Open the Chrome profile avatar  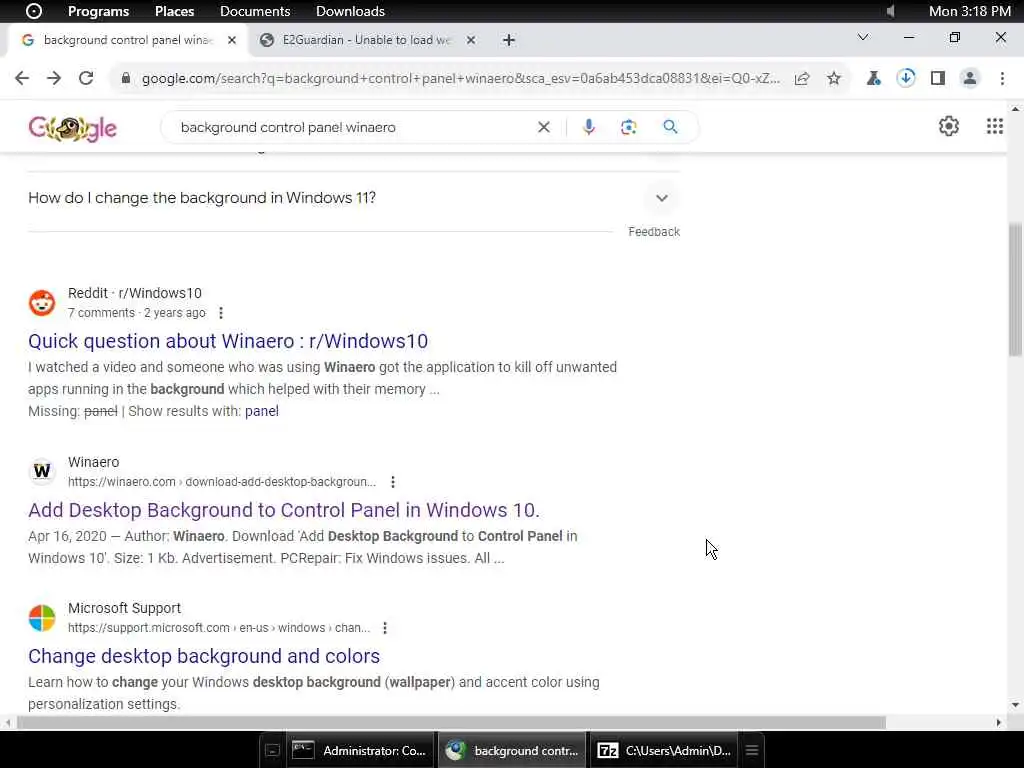[970, 78]
